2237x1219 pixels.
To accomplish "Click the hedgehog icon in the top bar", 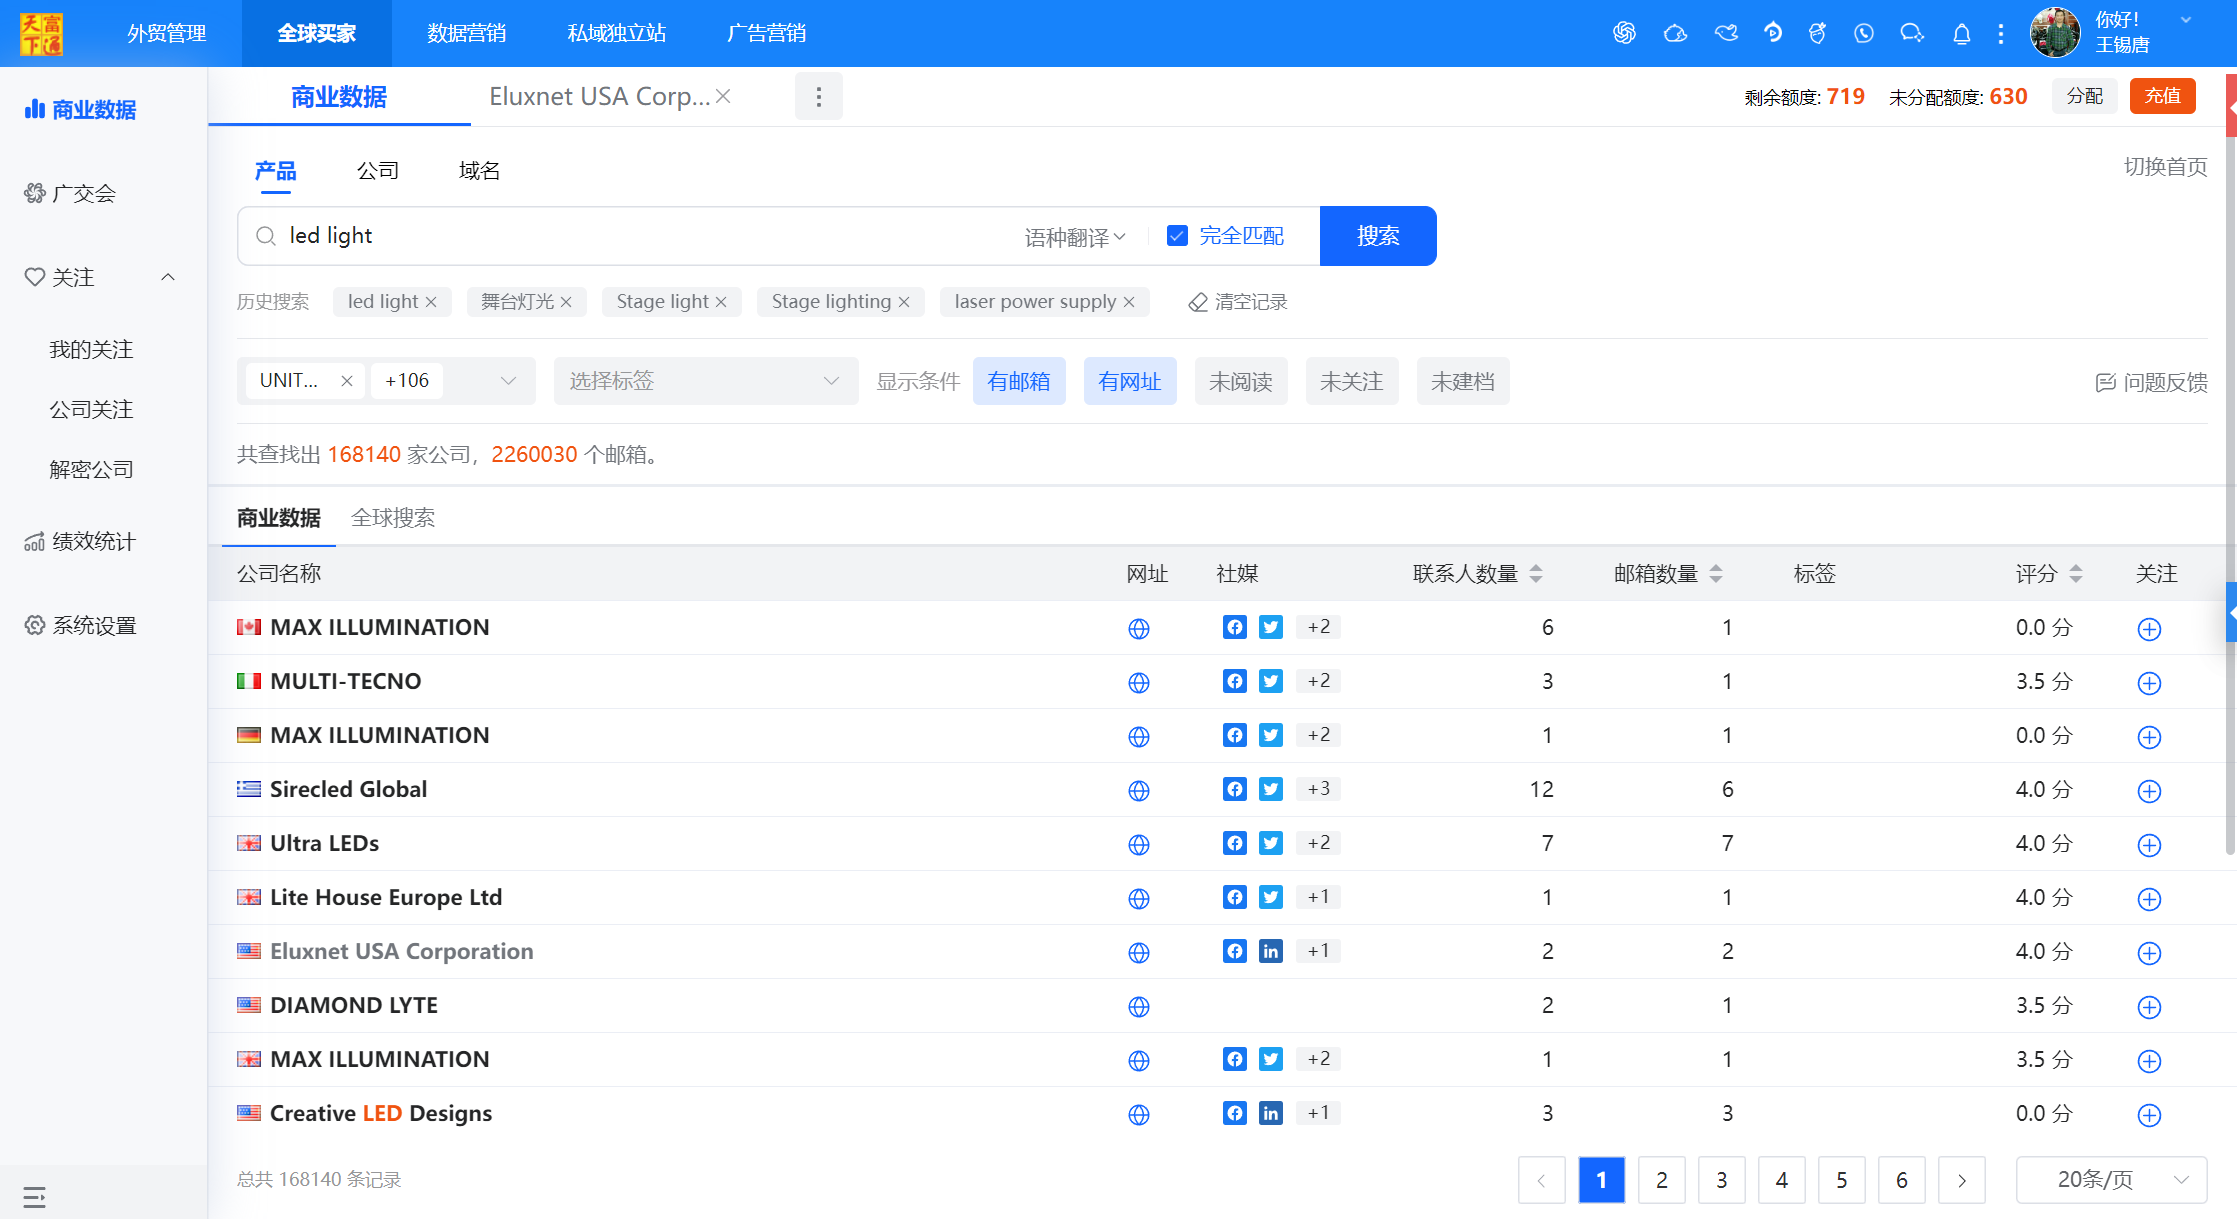I will coord(1675,33).
